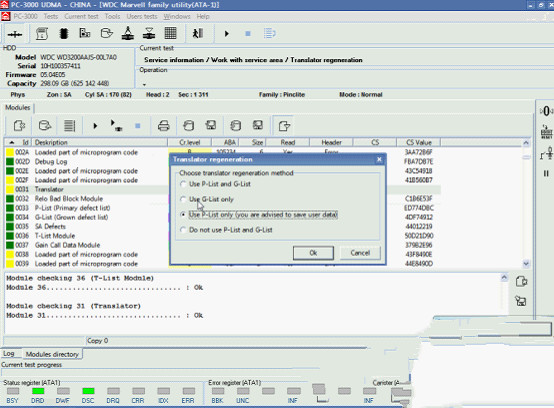Click the module list scroll-down arrow
The height and width of the screenshot is (408, 554).
[526, 264]
